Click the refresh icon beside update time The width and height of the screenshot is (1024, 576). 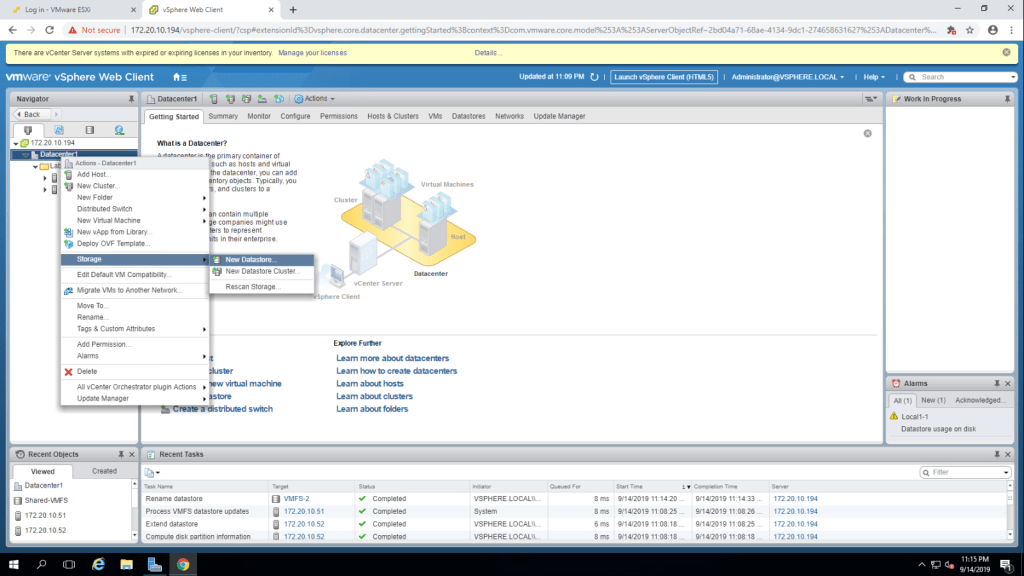[x=594, y=77]
